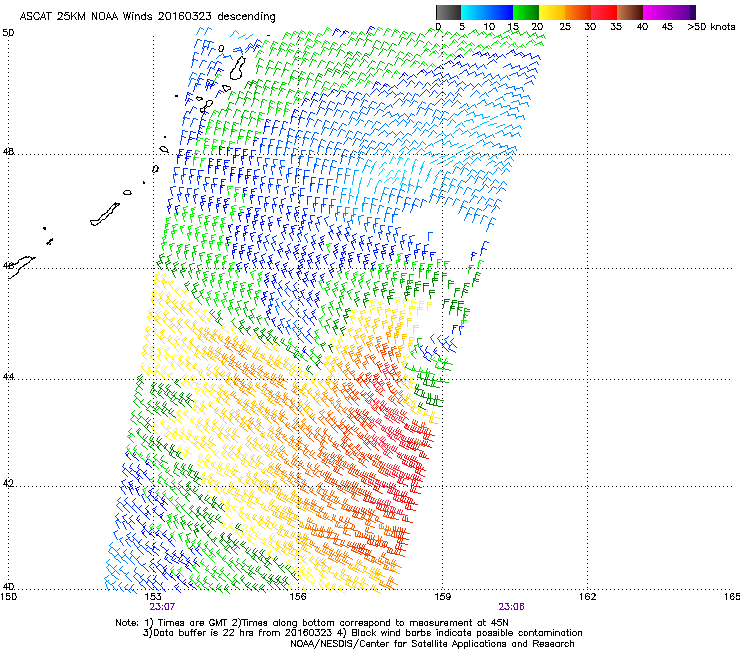
Task: Select the blue 10-15 knots legend swatch
Action: point(500,12)
